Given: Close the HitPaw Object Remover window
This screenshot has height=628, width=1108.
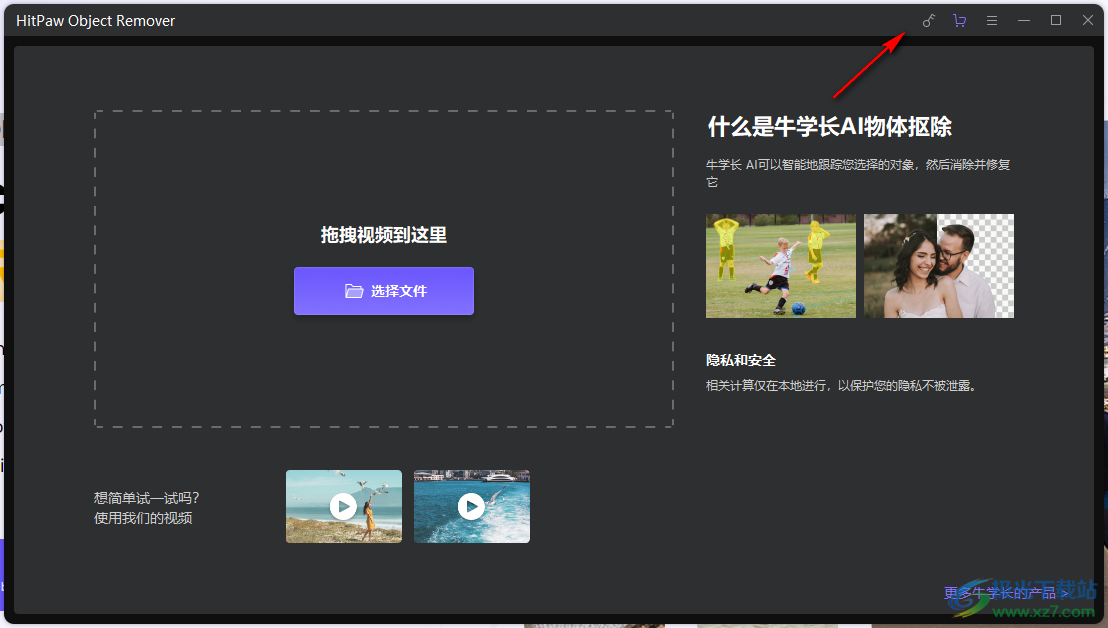Looking at the screenshot, I should coord(1088,20).
